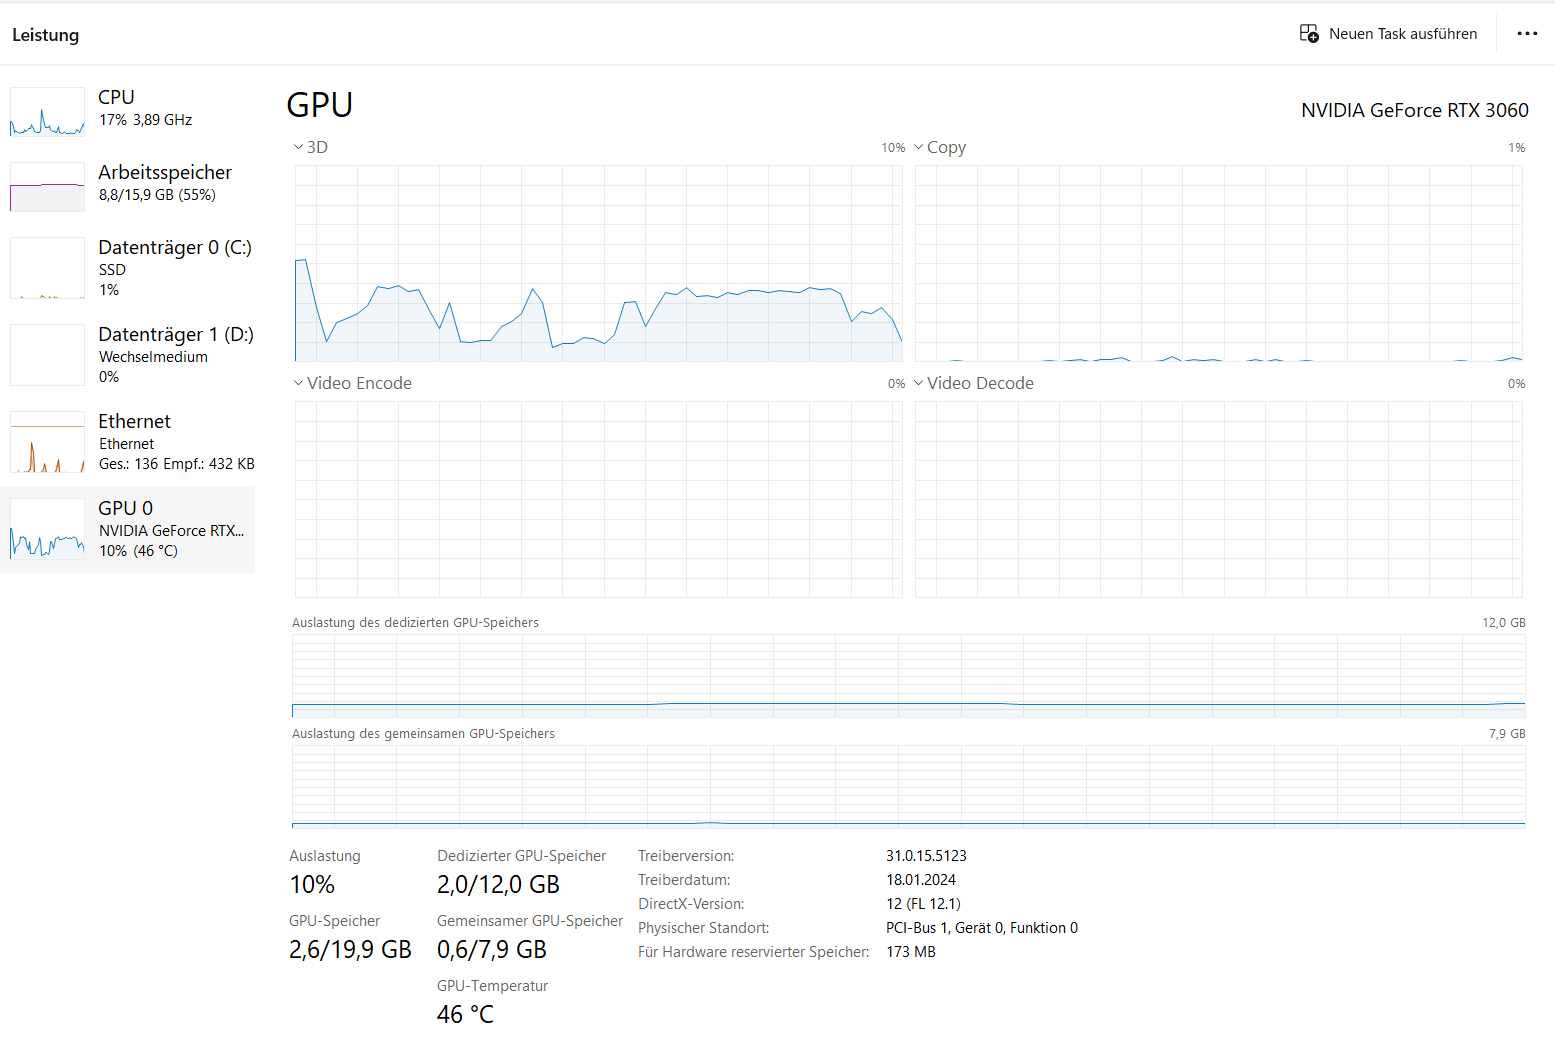Image resolution: width=1555 pixels, height=1051 pixels.
Task: Open the Datenträger 1 (D:) entry
Action: point(128,355)
